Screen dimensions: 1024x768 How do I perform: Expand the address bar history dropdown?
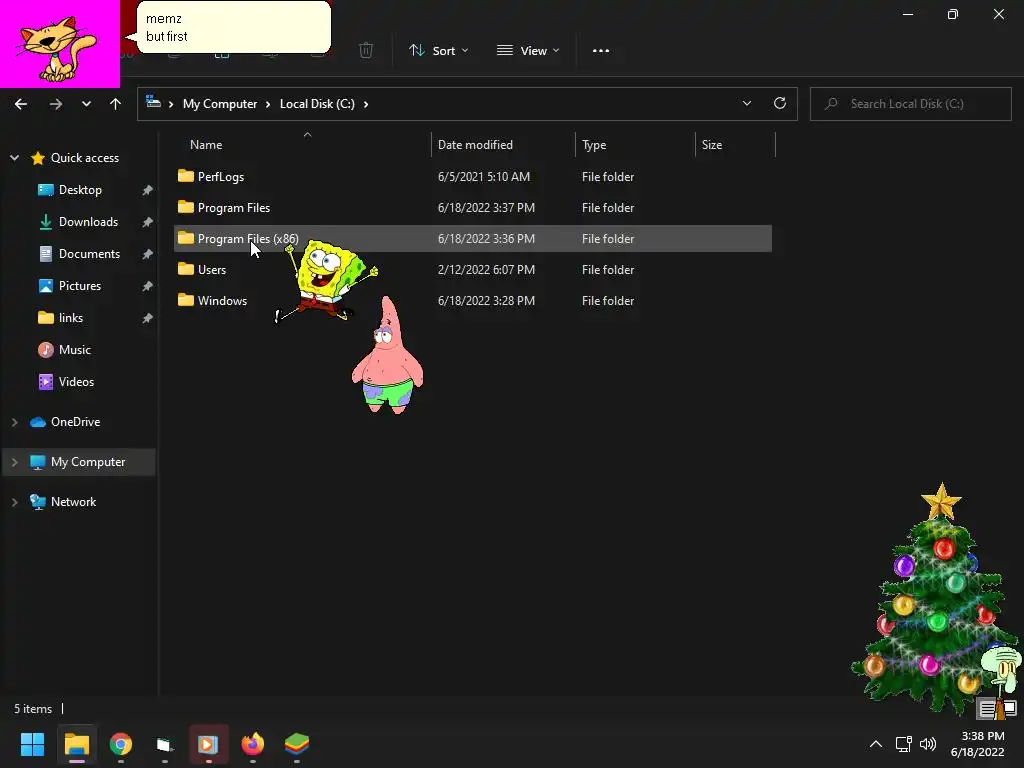point(746,103)
